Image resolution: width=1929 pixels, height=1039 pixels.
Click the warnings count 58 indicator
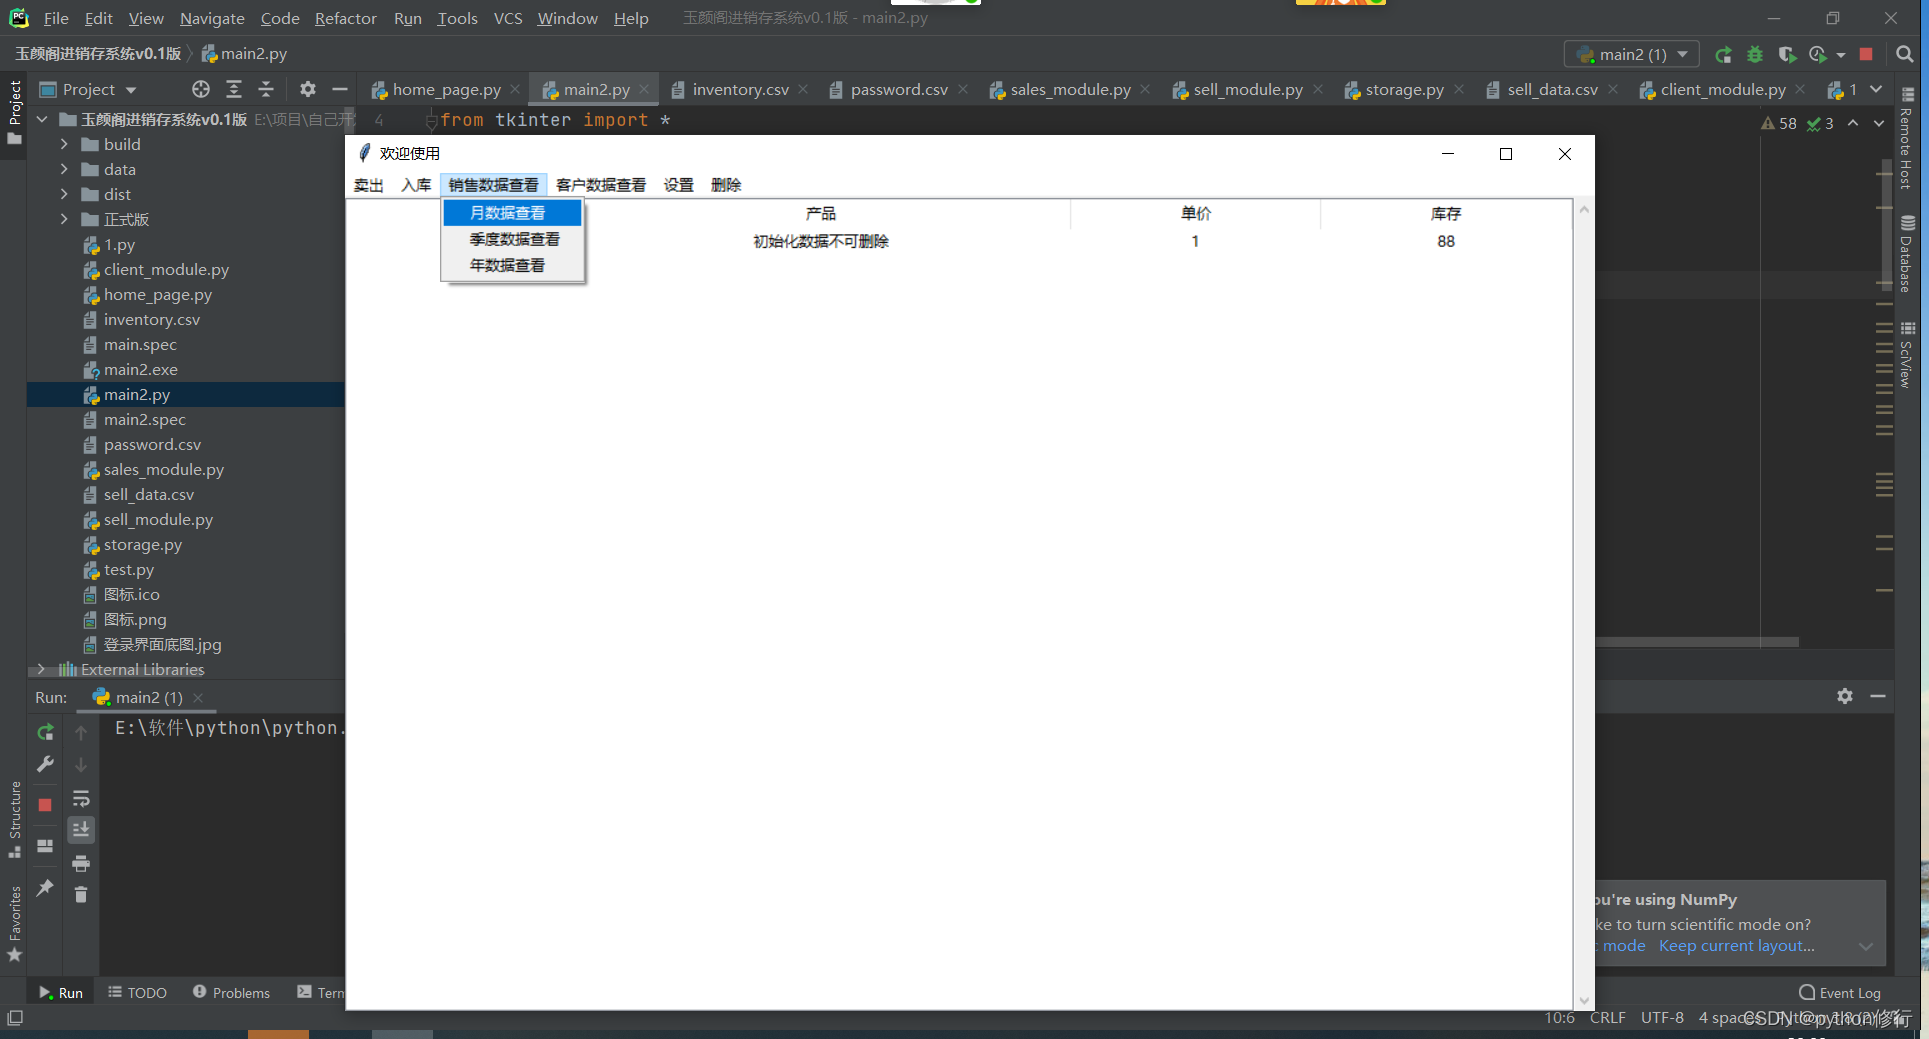(1779, 123)
